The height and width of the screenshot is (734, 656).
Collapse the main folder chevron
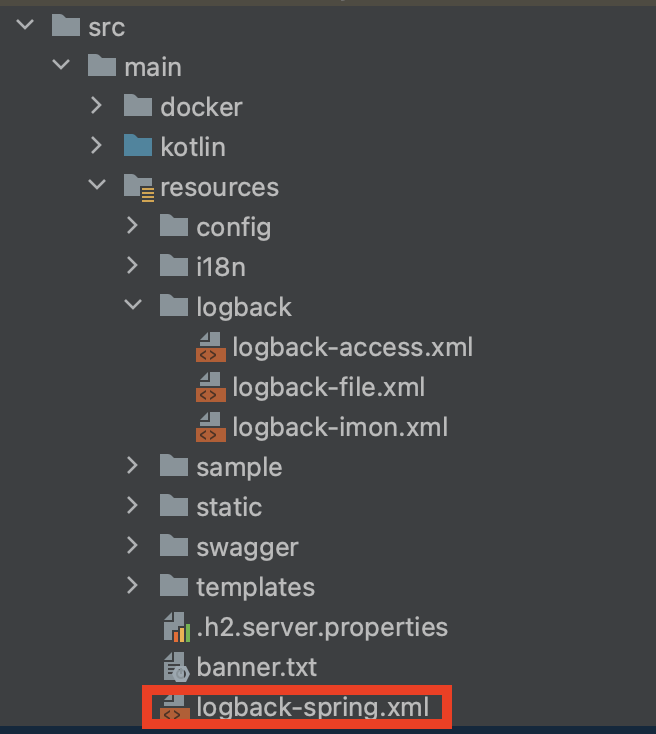pos(61,65)
